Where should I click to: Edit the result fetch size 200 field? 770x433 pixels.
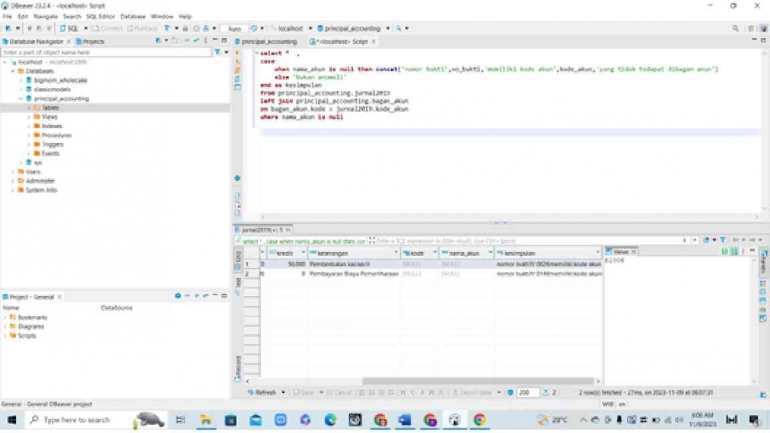[x=528, y=393]
